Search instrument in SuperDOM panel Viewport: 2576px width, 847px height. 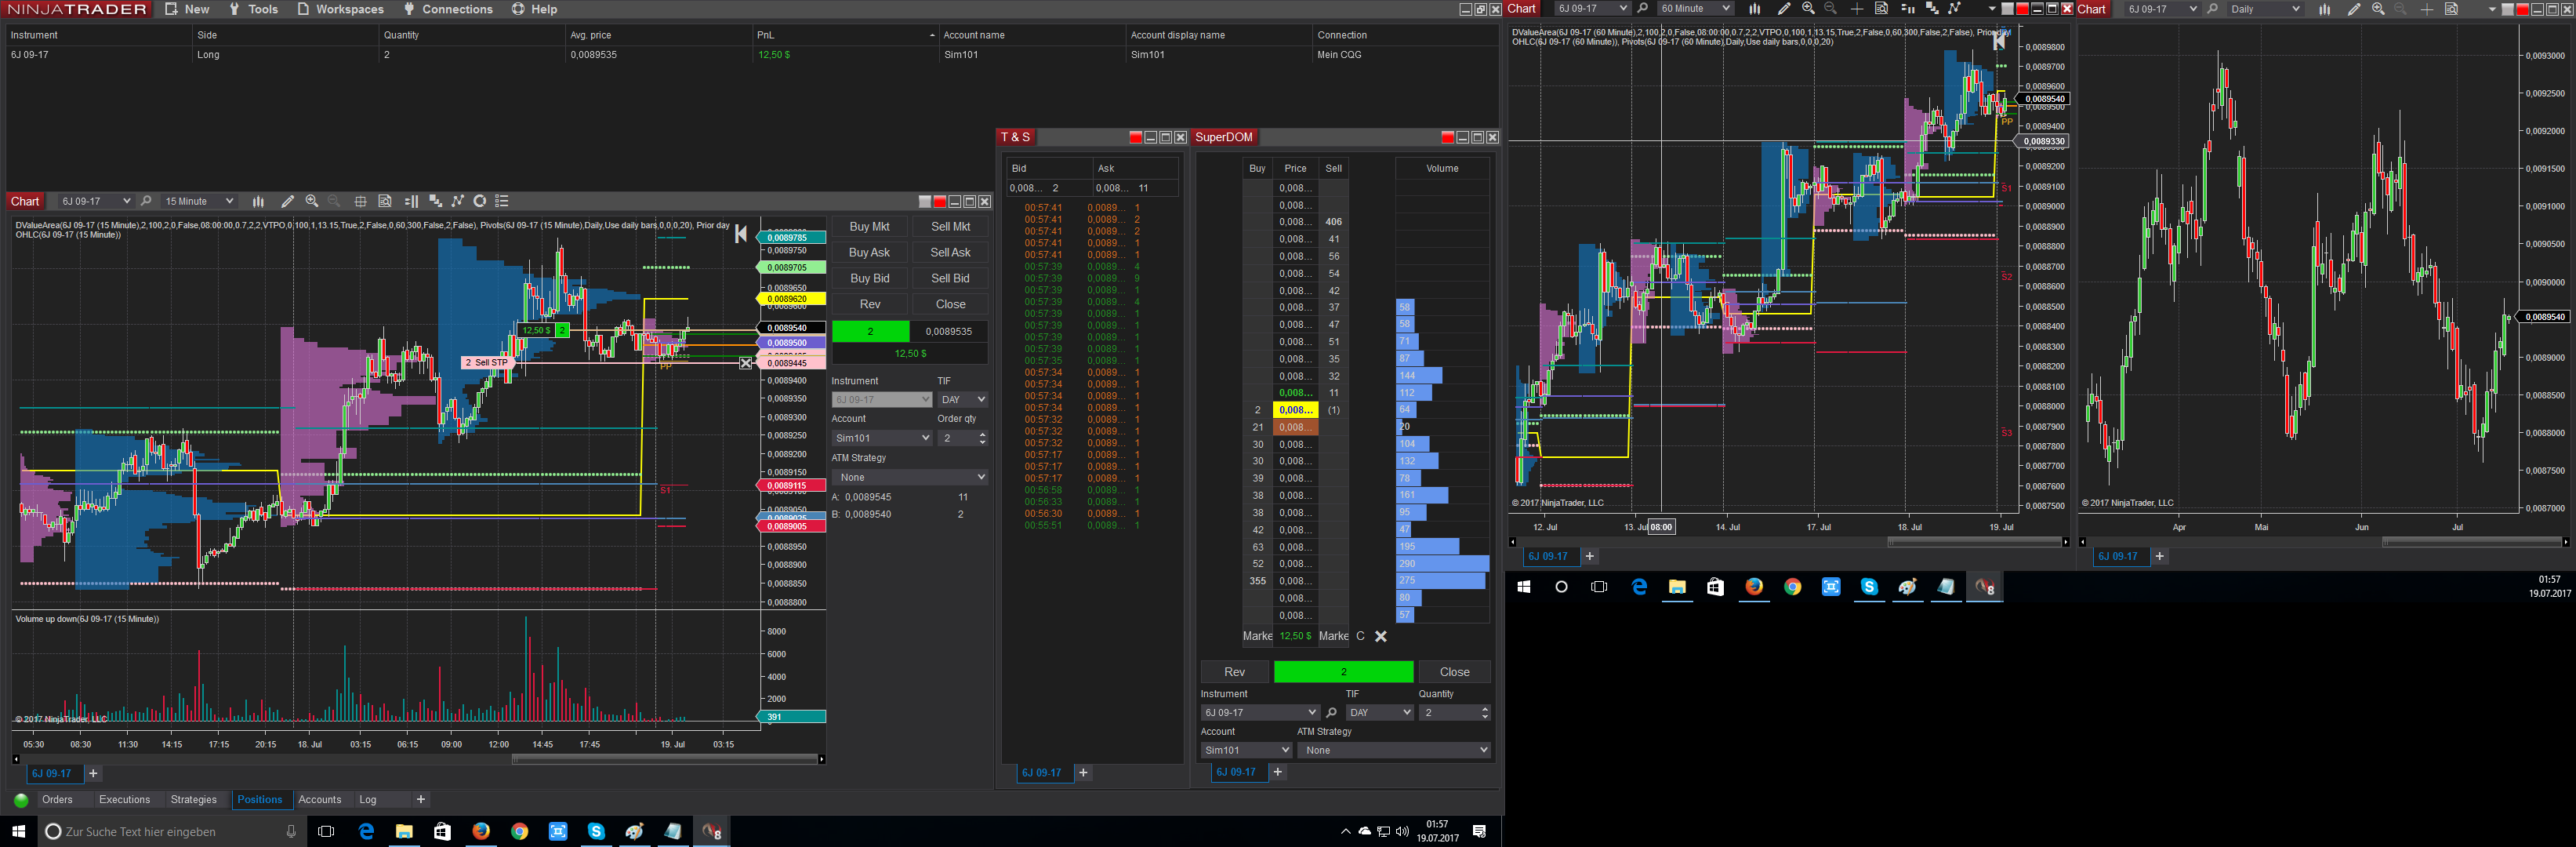click(1331, 713)
